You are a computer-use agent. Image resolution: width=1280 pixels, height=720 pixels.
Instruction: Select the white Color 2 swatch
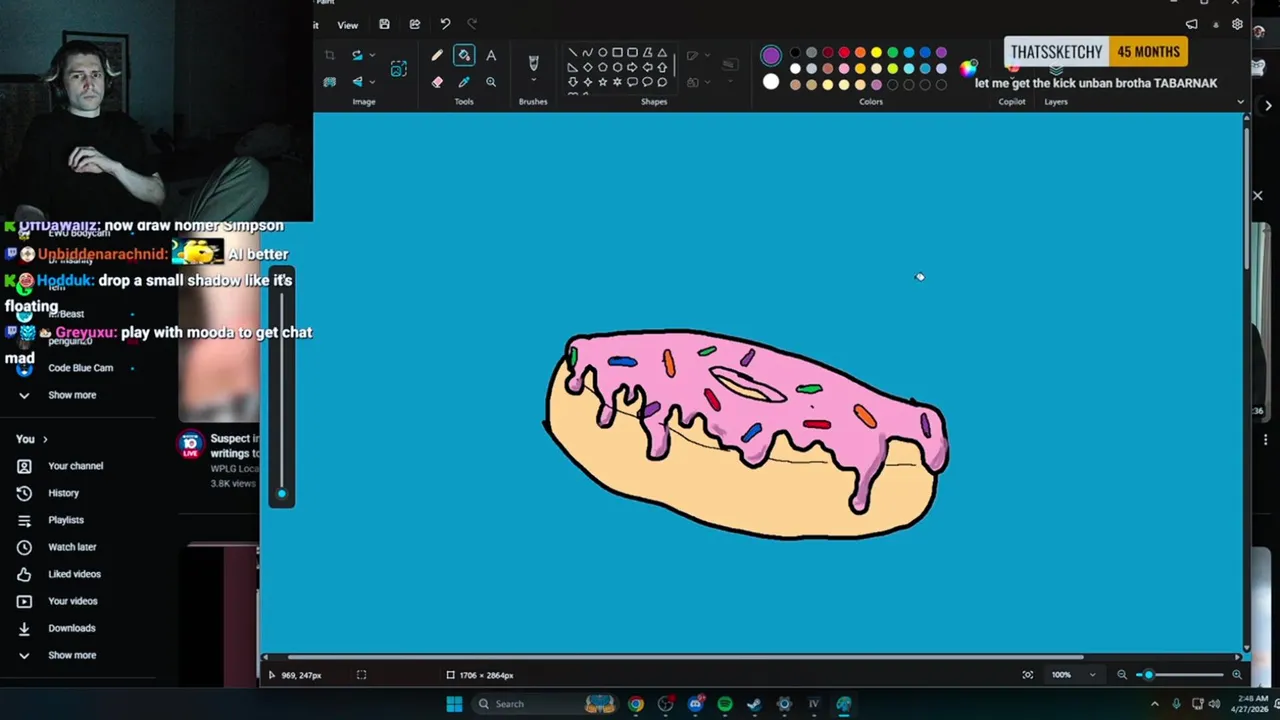click(771, 82)
